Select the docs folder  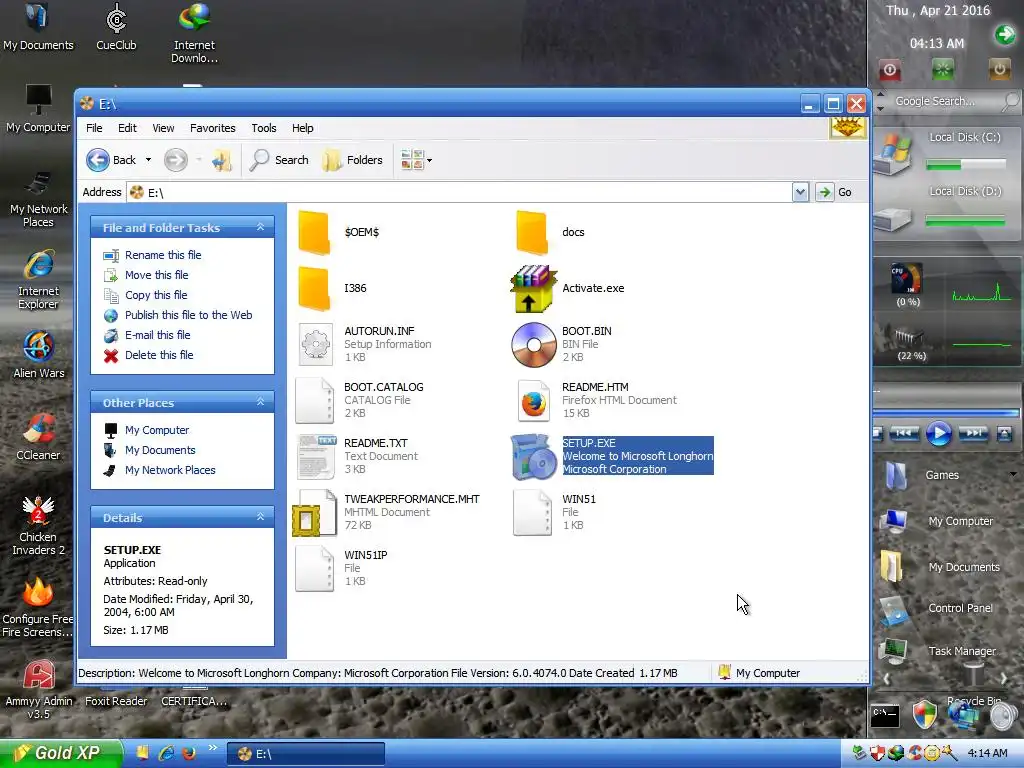coord(532,232)
